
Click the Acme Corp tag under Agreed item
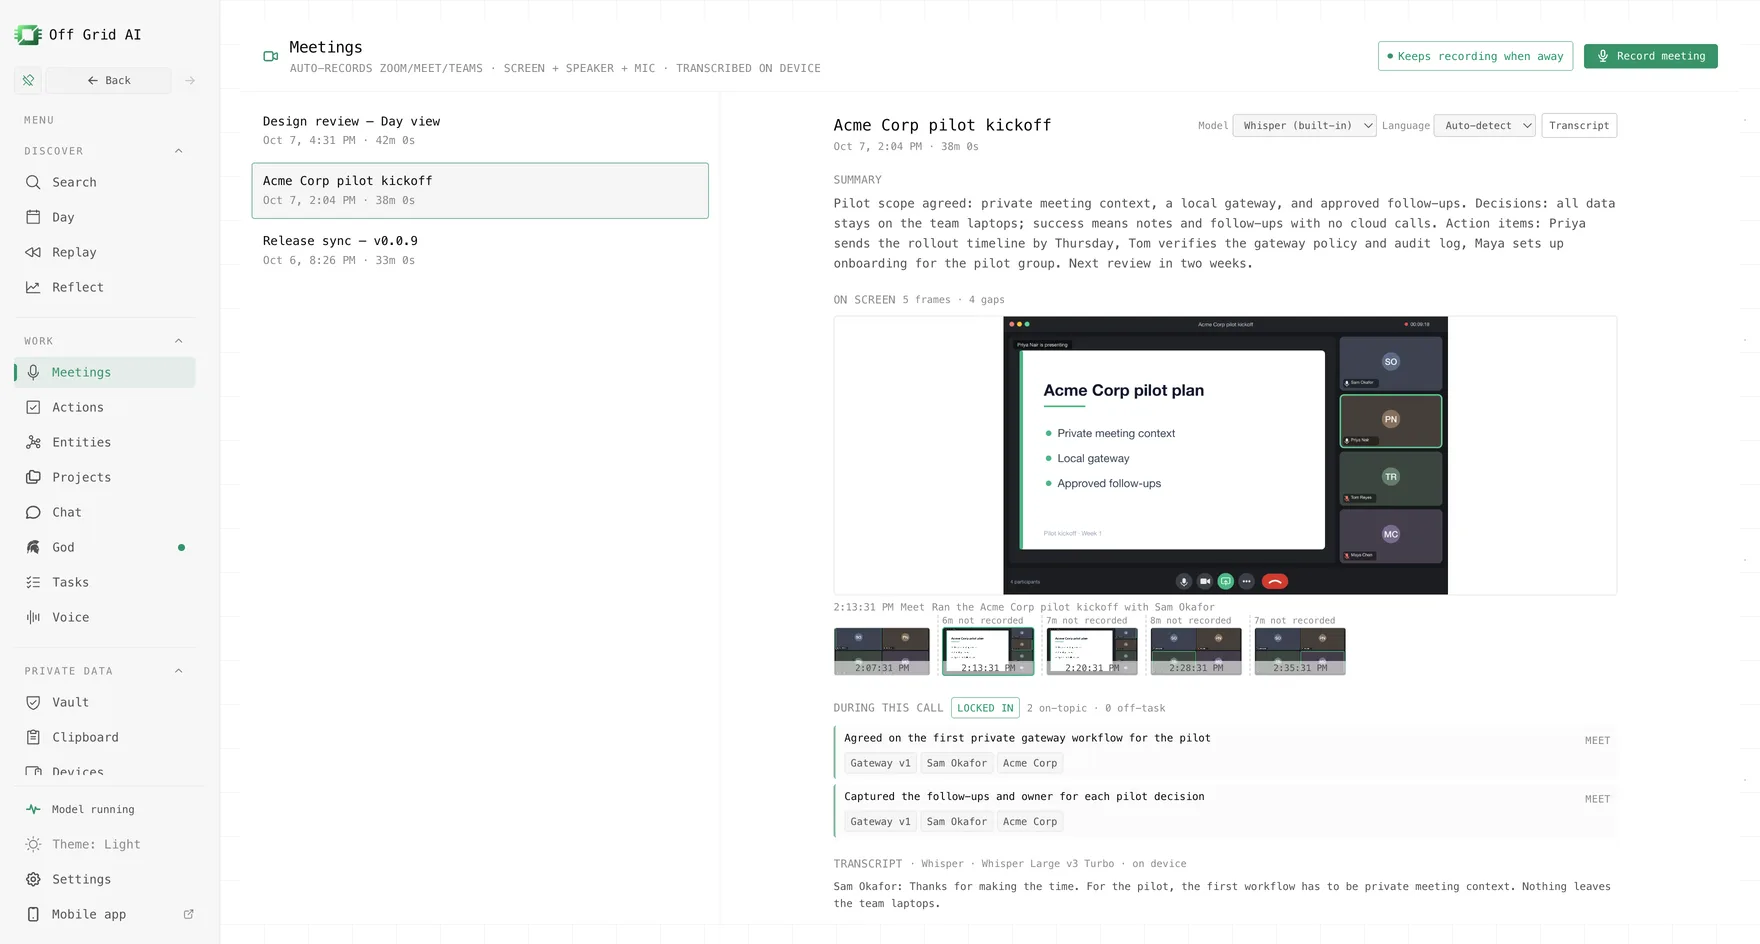point(1030,763)
